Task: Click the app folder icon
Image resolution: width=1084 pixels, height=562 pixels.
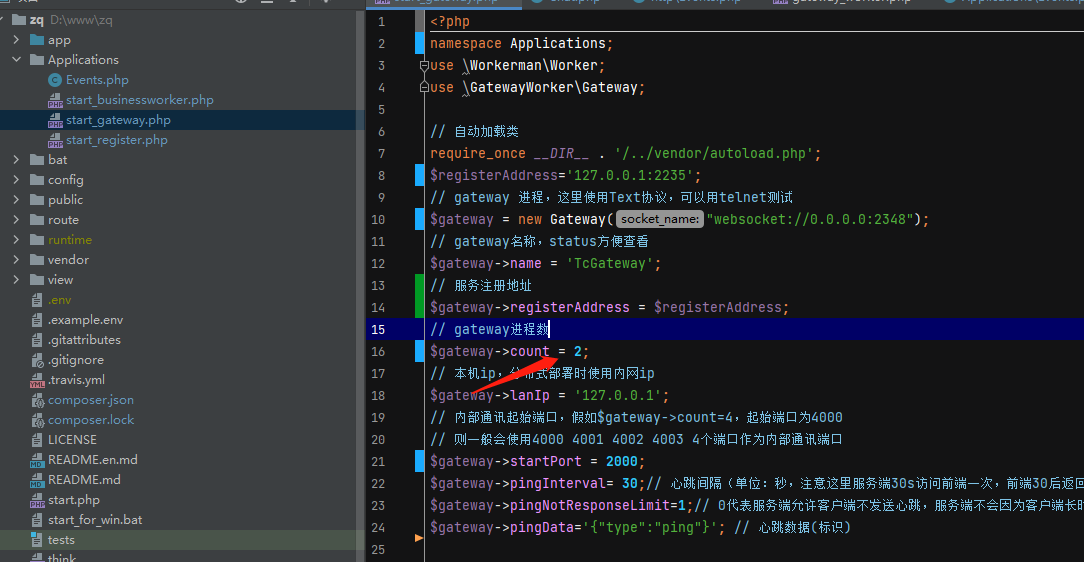Action: [37, 40]
